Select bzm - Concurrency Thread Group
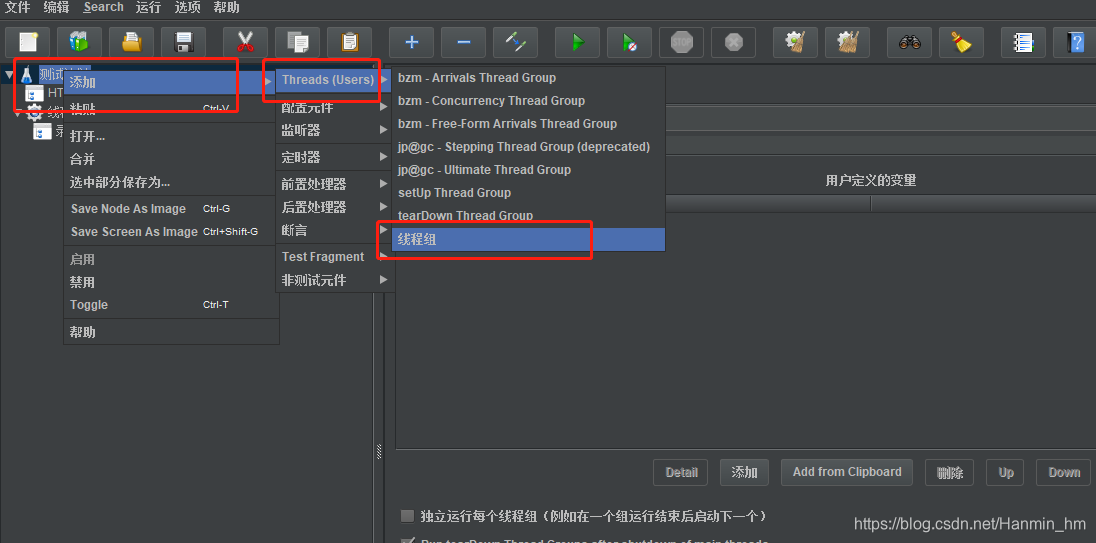This screenshot has height=543, width=1096. coord(528,101)
